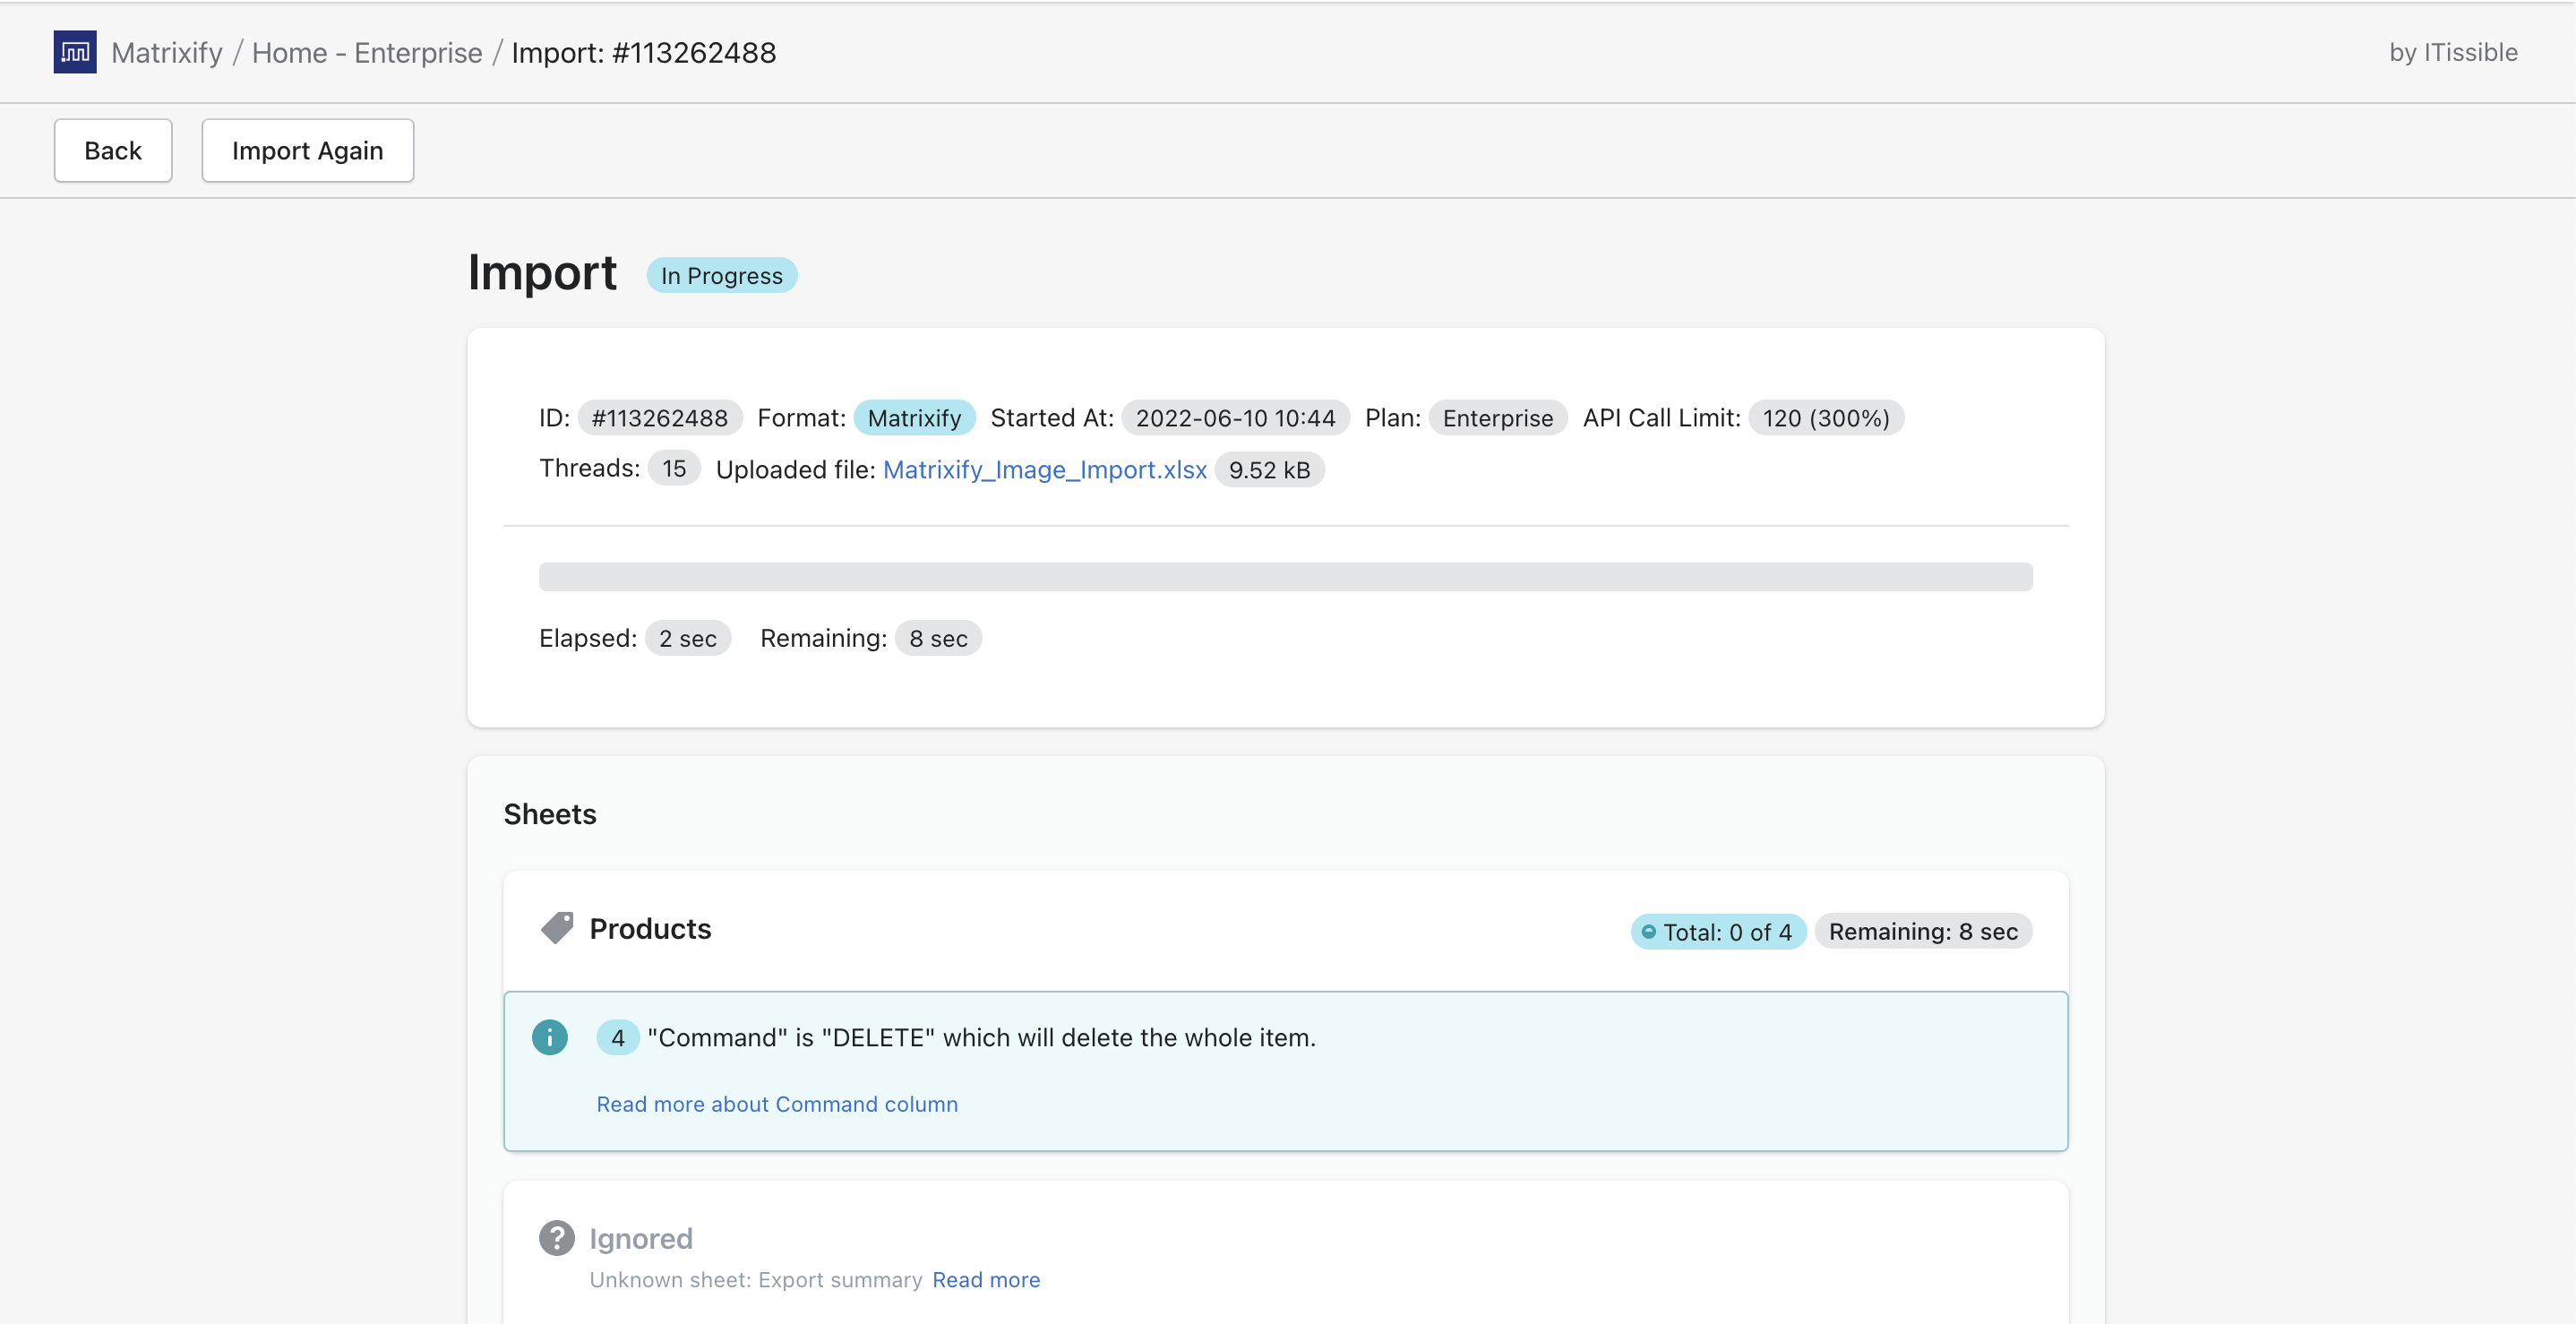Click the Import page title
2576x1324 pixels.
click(543, 272)
